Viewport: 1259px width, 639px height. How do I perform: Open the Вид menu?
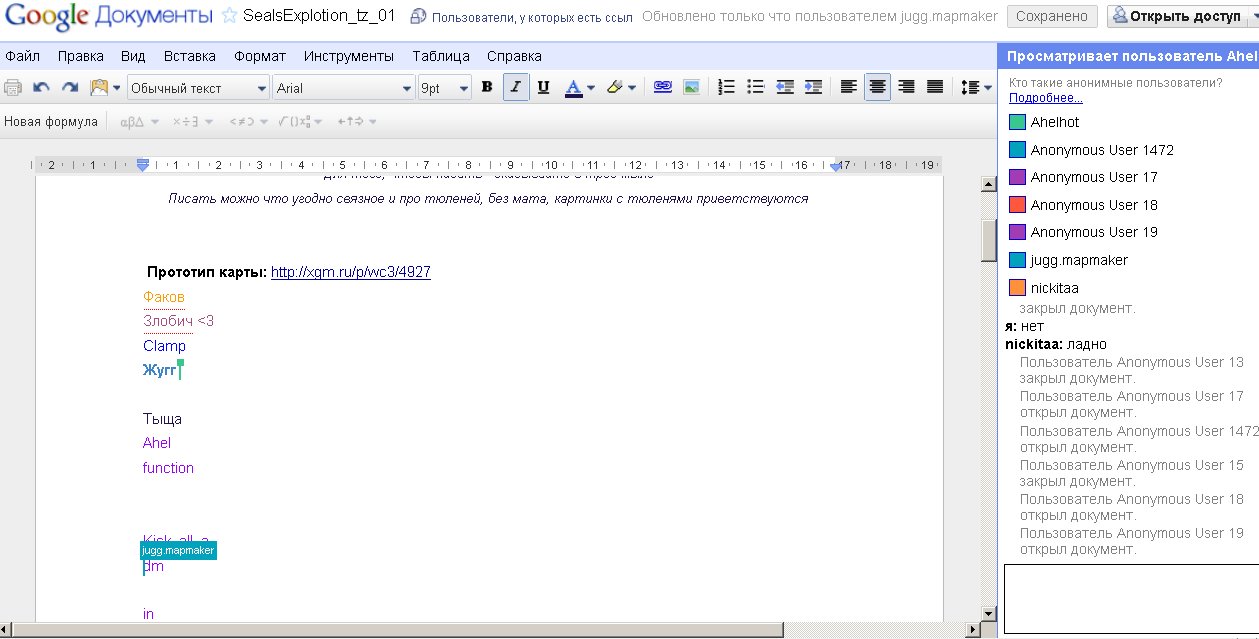click(133, 56)
